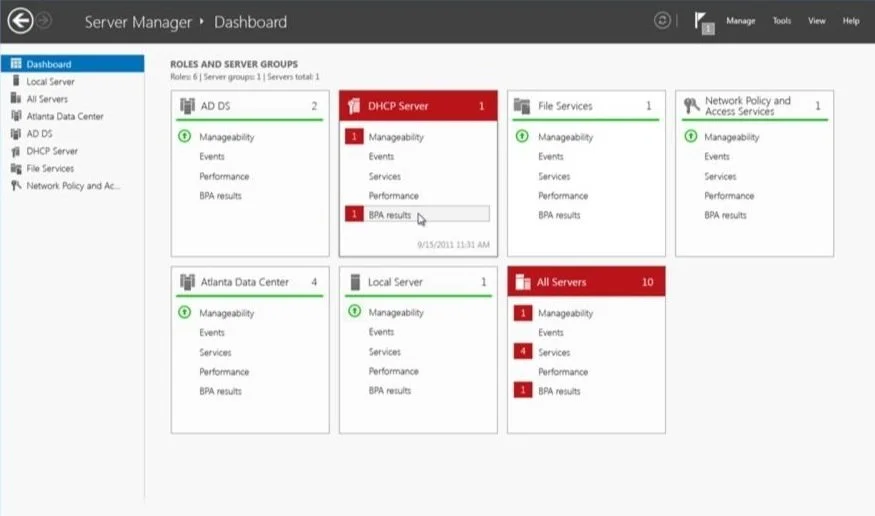Click green status icon in Local Server tile
The image size is (875, 516).
(x=354, y=311)
